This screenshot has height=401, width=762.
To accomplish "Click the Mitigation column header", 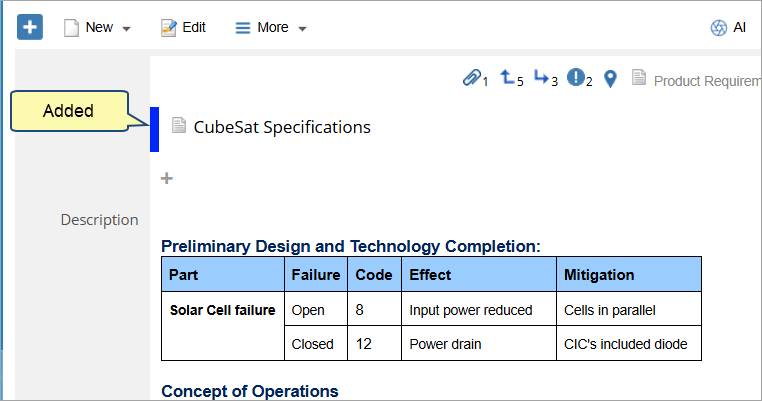I will click(599, 274).
